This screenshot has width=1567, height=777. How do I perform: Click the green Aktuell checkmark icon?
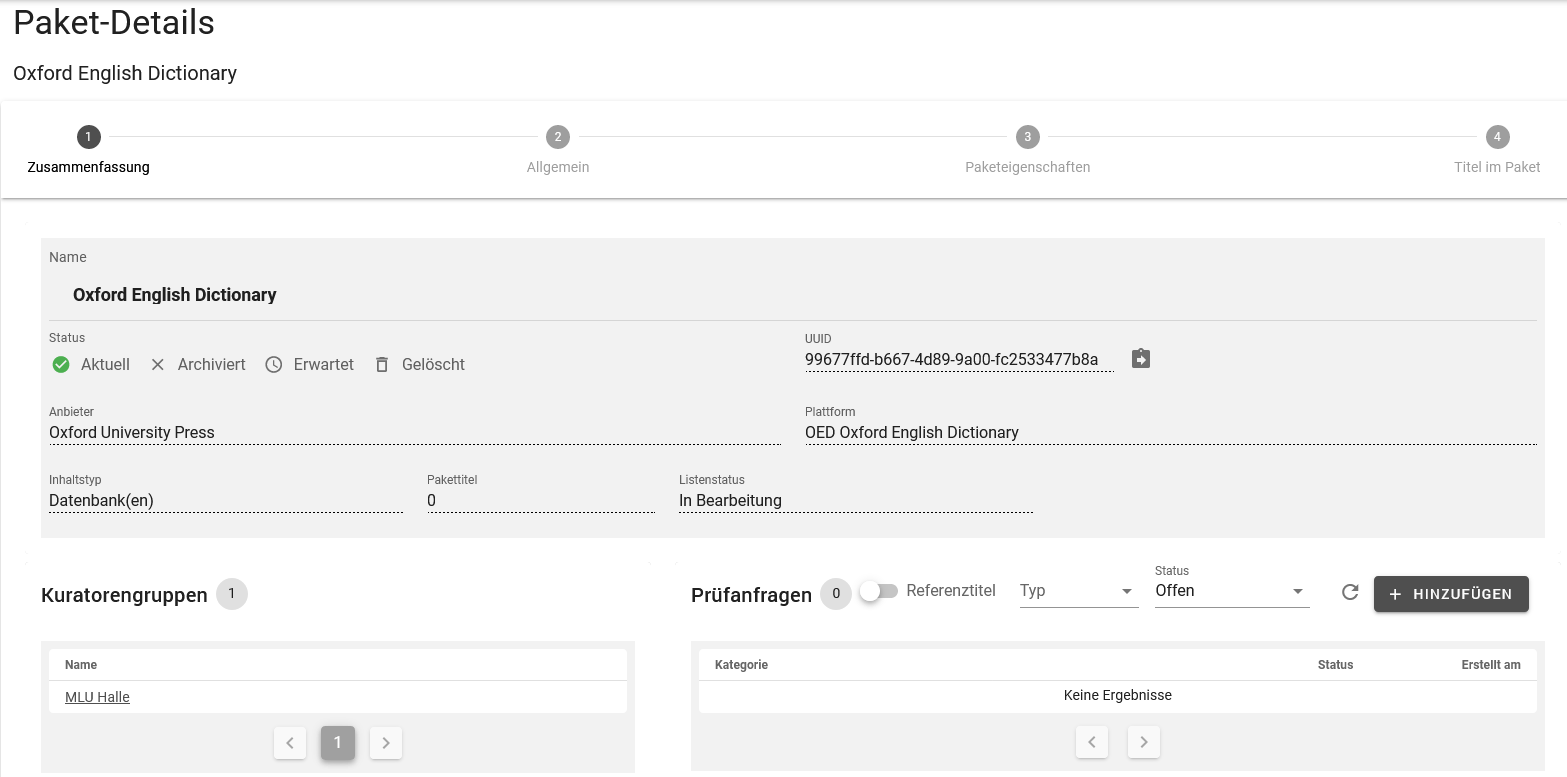point(61,365)
